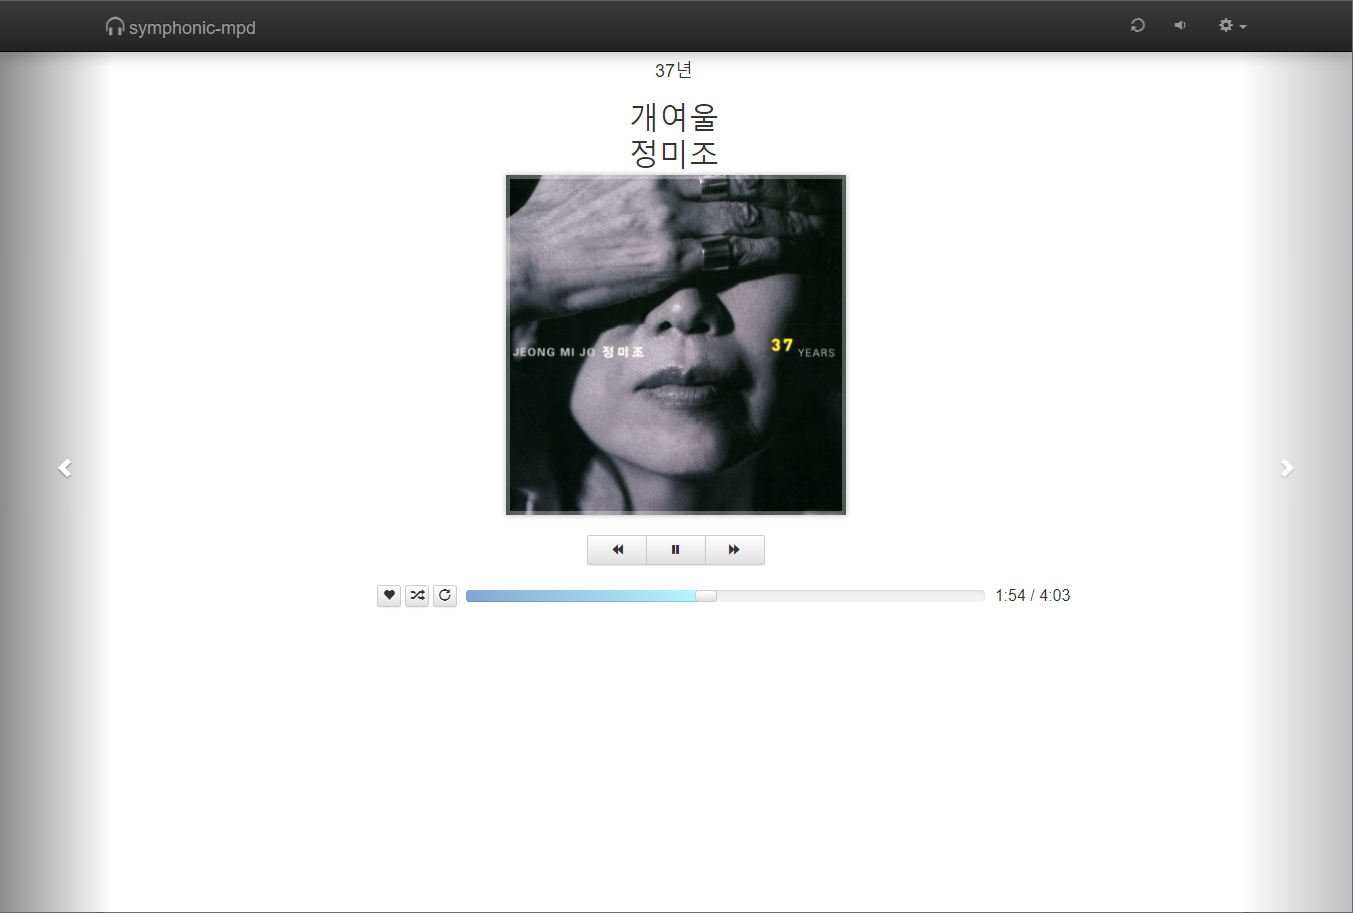Toggle shuffle playback mode
The image size is (1353, 913).
click(x=417, y=595)
